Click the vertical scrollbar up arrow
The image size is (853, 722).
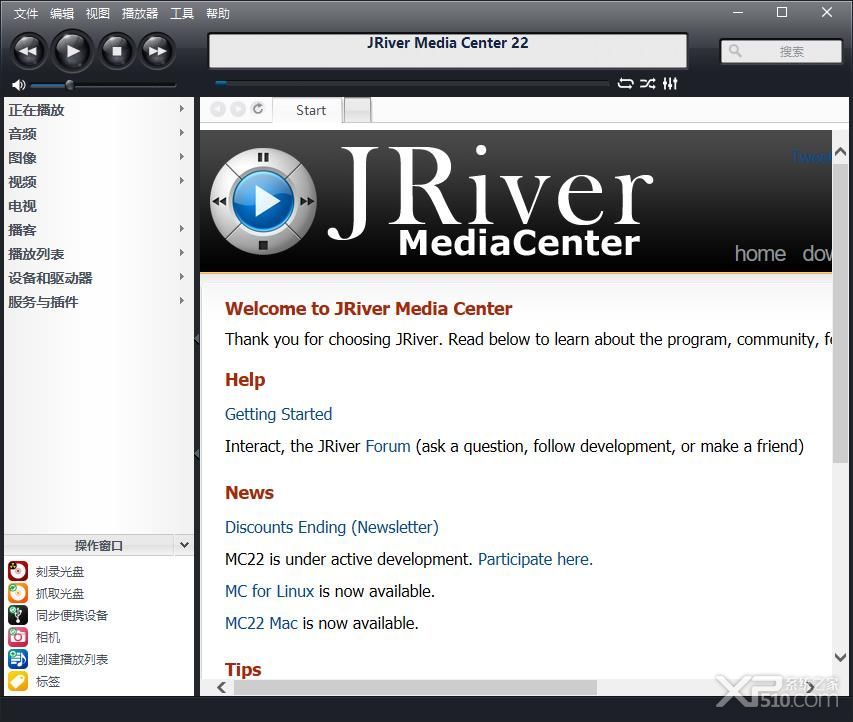pyautogui.click(x=840, y=151)
